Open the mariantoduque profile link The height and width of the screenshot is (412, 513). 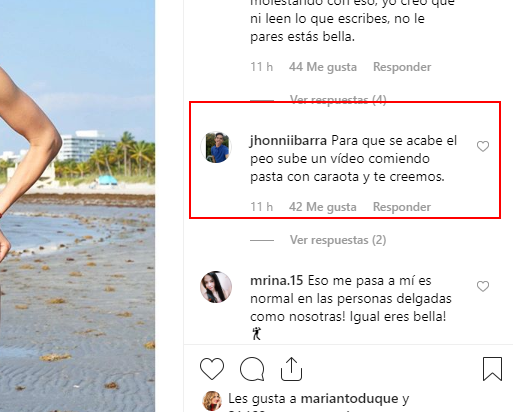point(349,399)
